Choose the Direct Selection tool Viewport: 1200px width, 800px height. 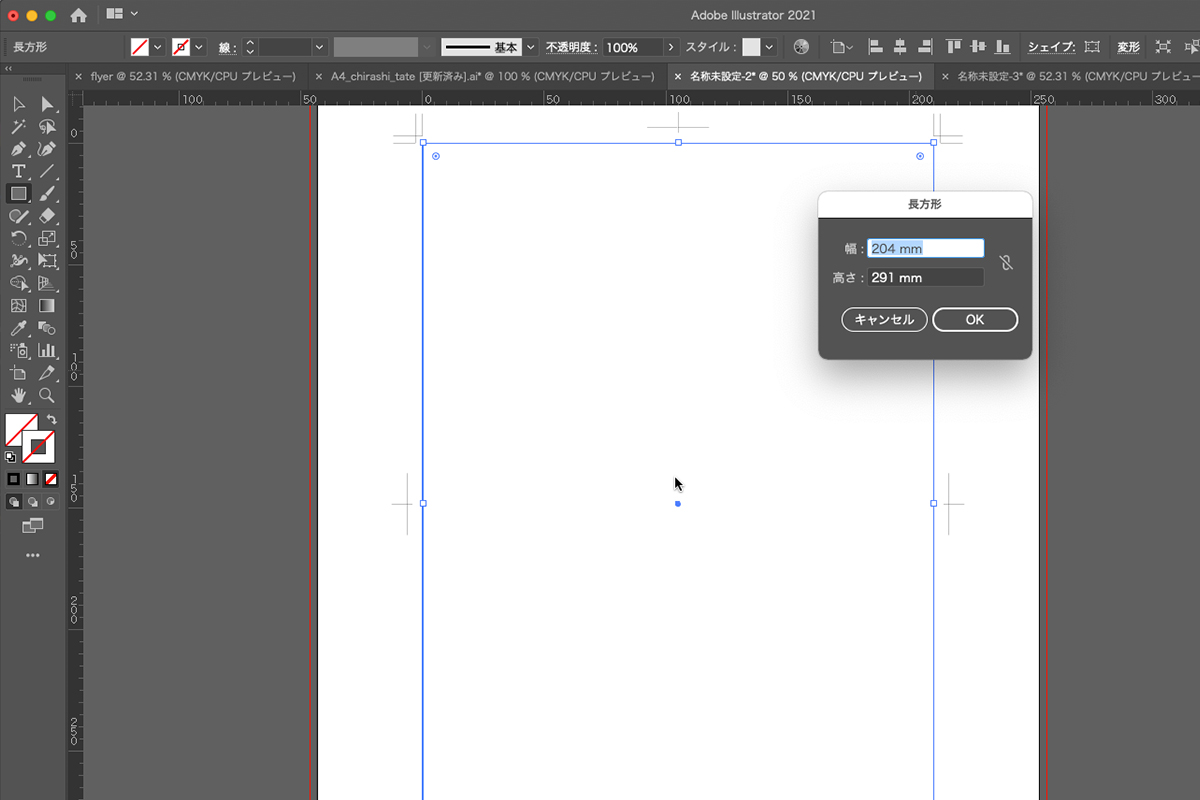[x=47, y=104]
